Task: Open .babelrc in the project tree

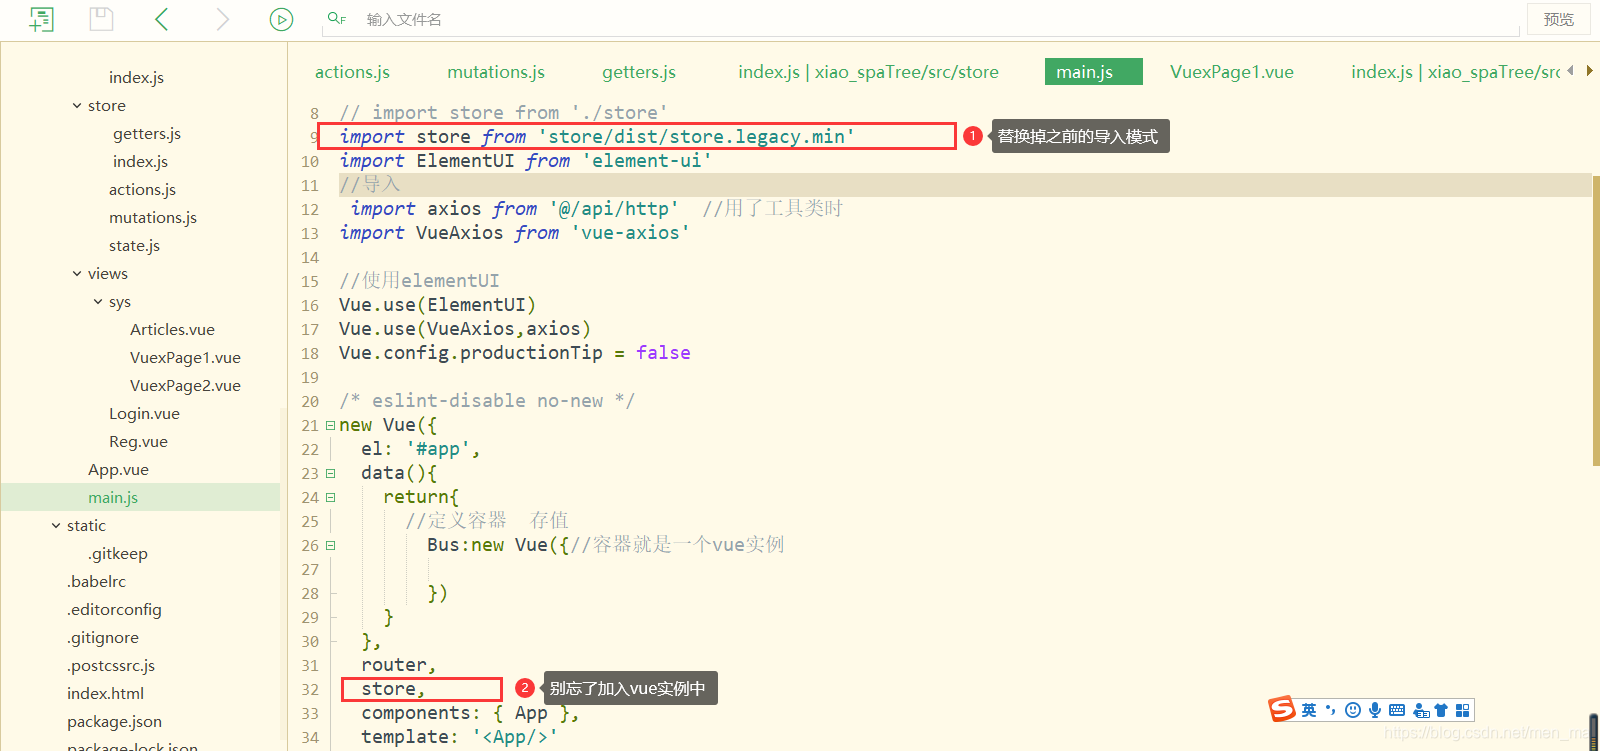Action: (97, 581)
